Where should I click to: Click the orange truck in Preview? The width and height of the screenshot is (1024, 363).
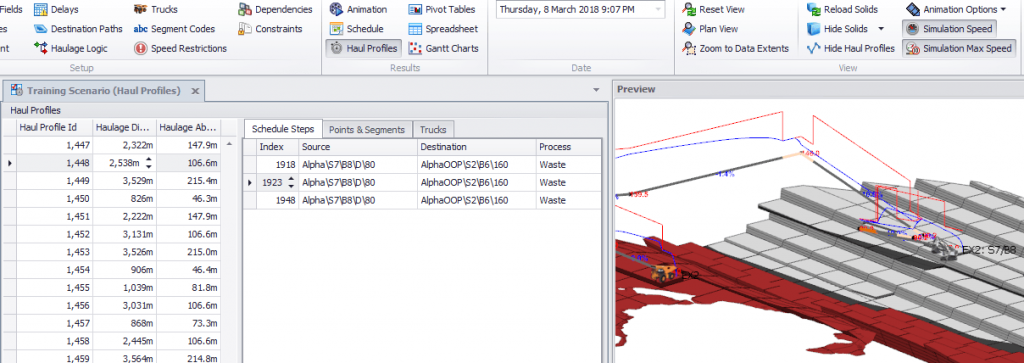click(x=665, y=273)
